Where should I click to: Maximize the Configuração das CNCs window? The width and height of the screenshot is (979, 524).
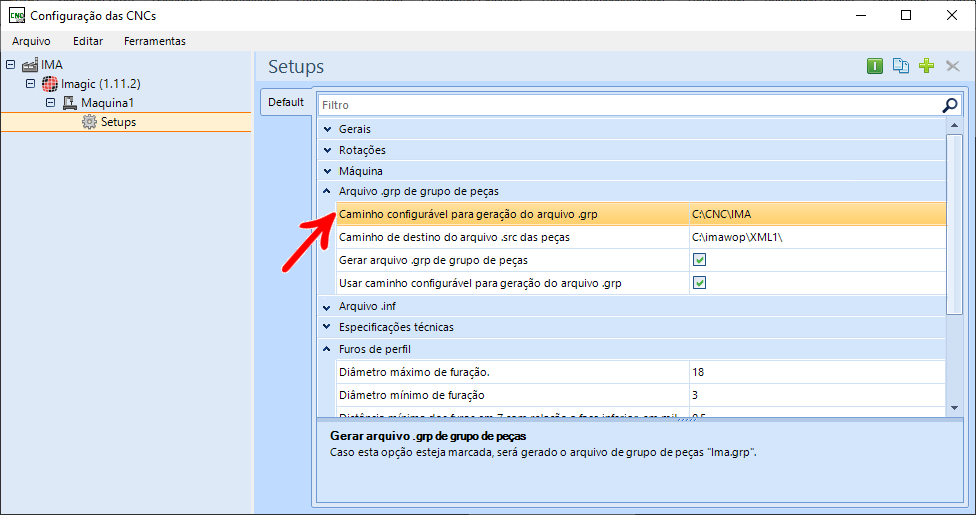tap(906, 16)
